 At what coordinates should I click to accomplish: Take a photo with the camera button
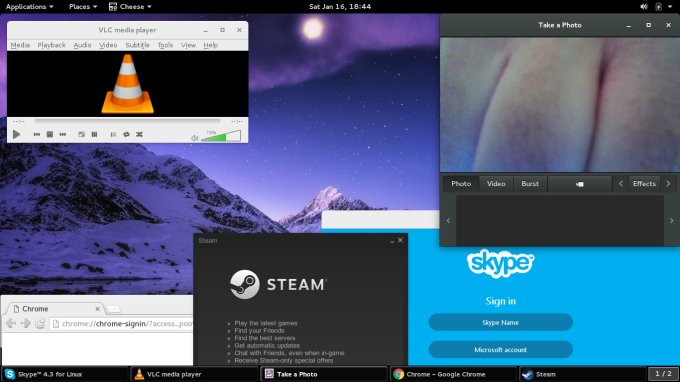pos(580,184)
